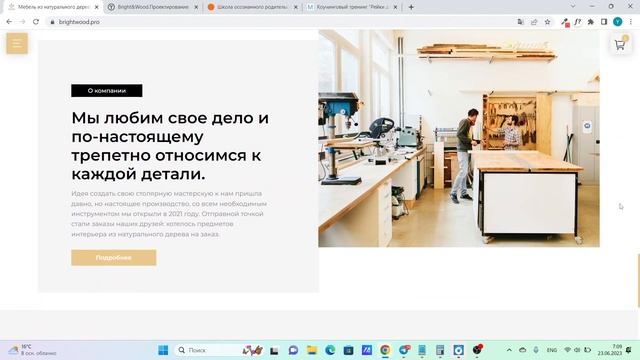Click the paragraph about столярную мастерскую
Viewport: 640px width, 360px height.
pyautogui.click(x=169, y=214)
